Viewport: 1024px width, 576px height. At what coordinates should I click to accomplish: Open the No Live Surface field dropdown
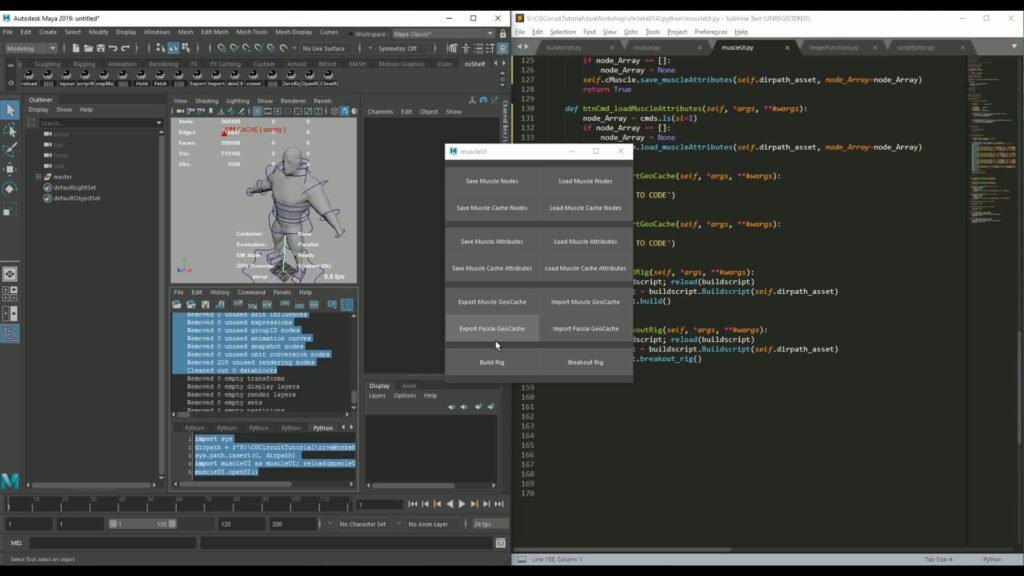pos(323,48)
